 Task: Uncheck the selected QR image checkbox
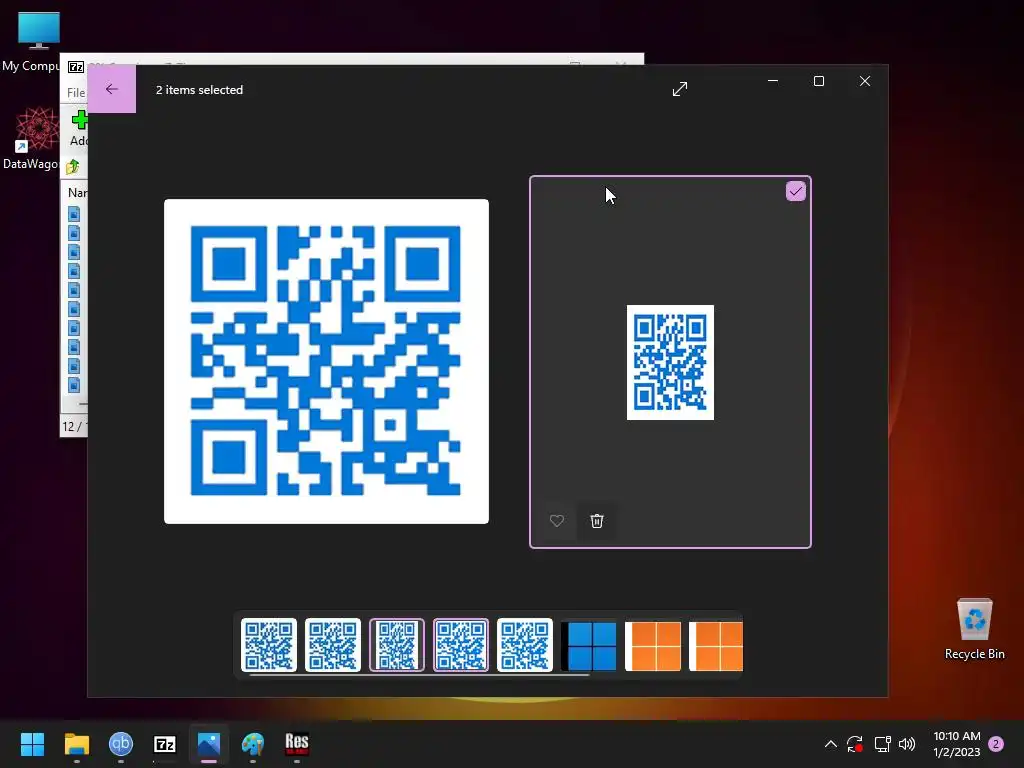(x=795, y=191)
